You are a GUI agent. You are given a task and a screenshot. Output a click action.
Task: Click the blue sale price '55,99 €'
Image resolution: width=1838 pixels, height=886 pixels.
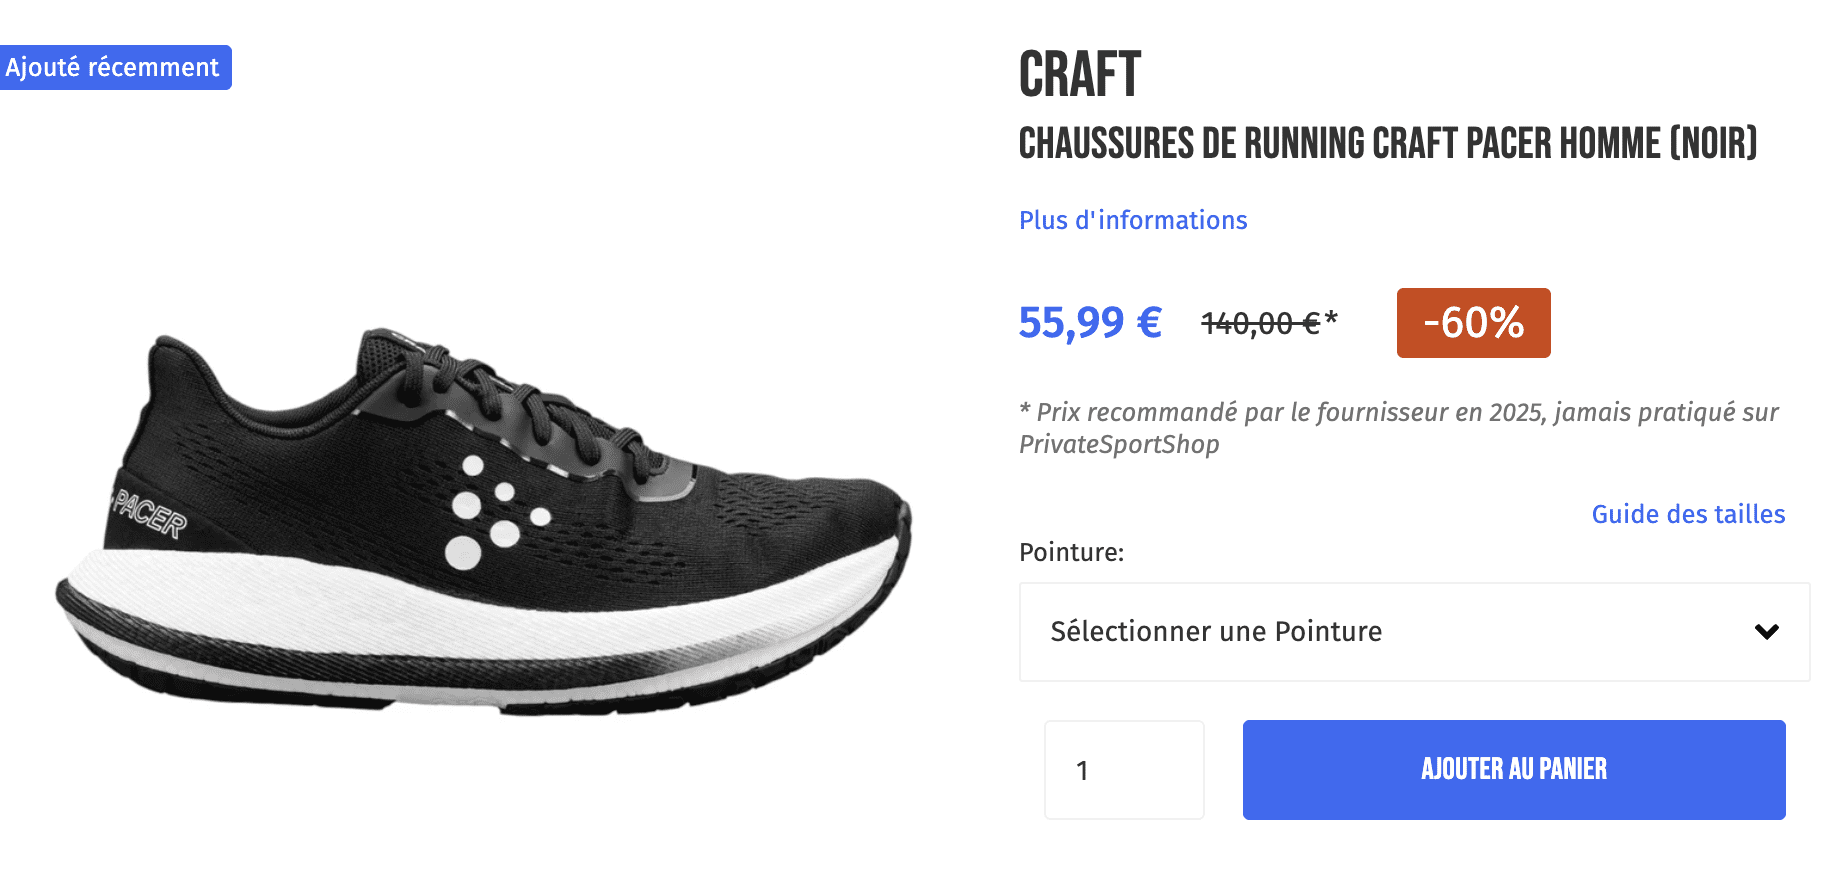coord(1089,322)
